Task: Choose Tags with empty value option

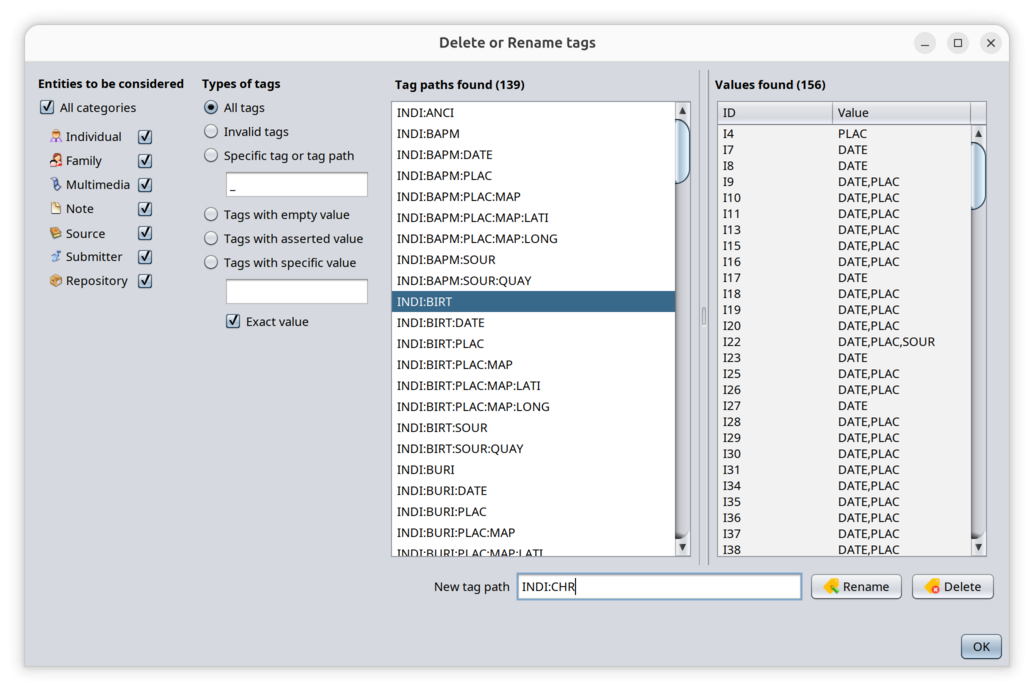Action: (211, 215)
